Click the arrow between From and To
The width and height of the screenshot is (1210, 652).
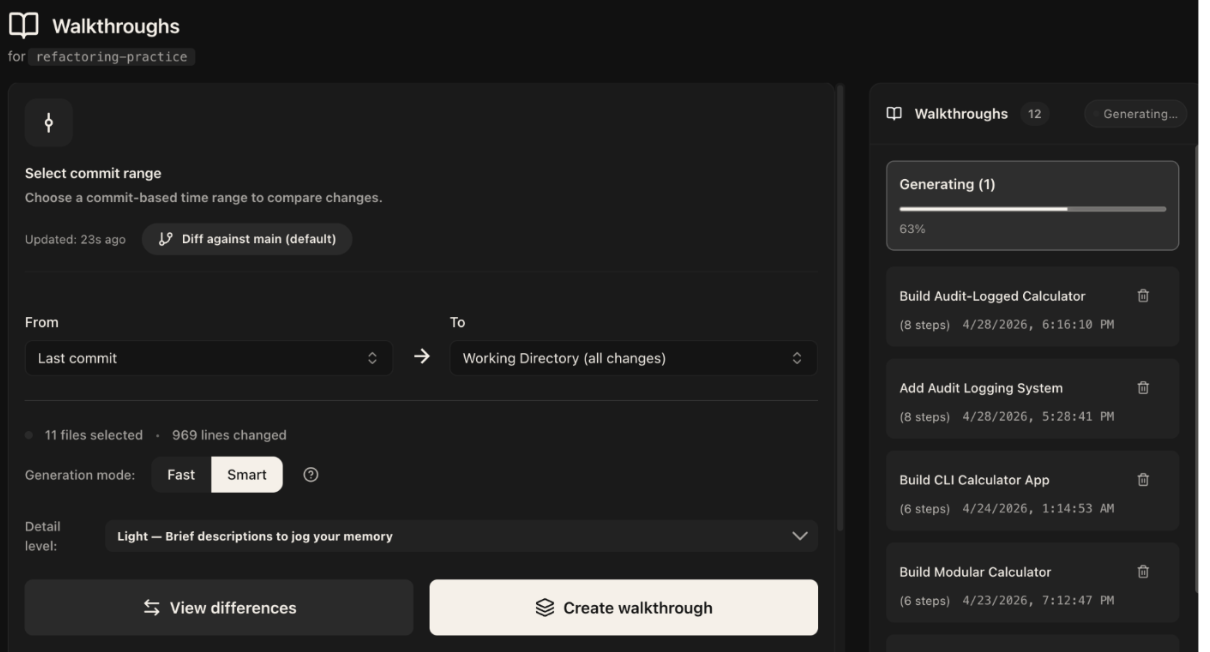pyautogui.click(x=422, y=358)
